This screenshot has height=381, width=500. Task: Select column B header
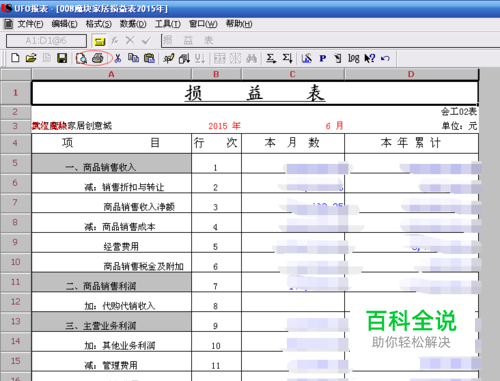coord(216,74)
